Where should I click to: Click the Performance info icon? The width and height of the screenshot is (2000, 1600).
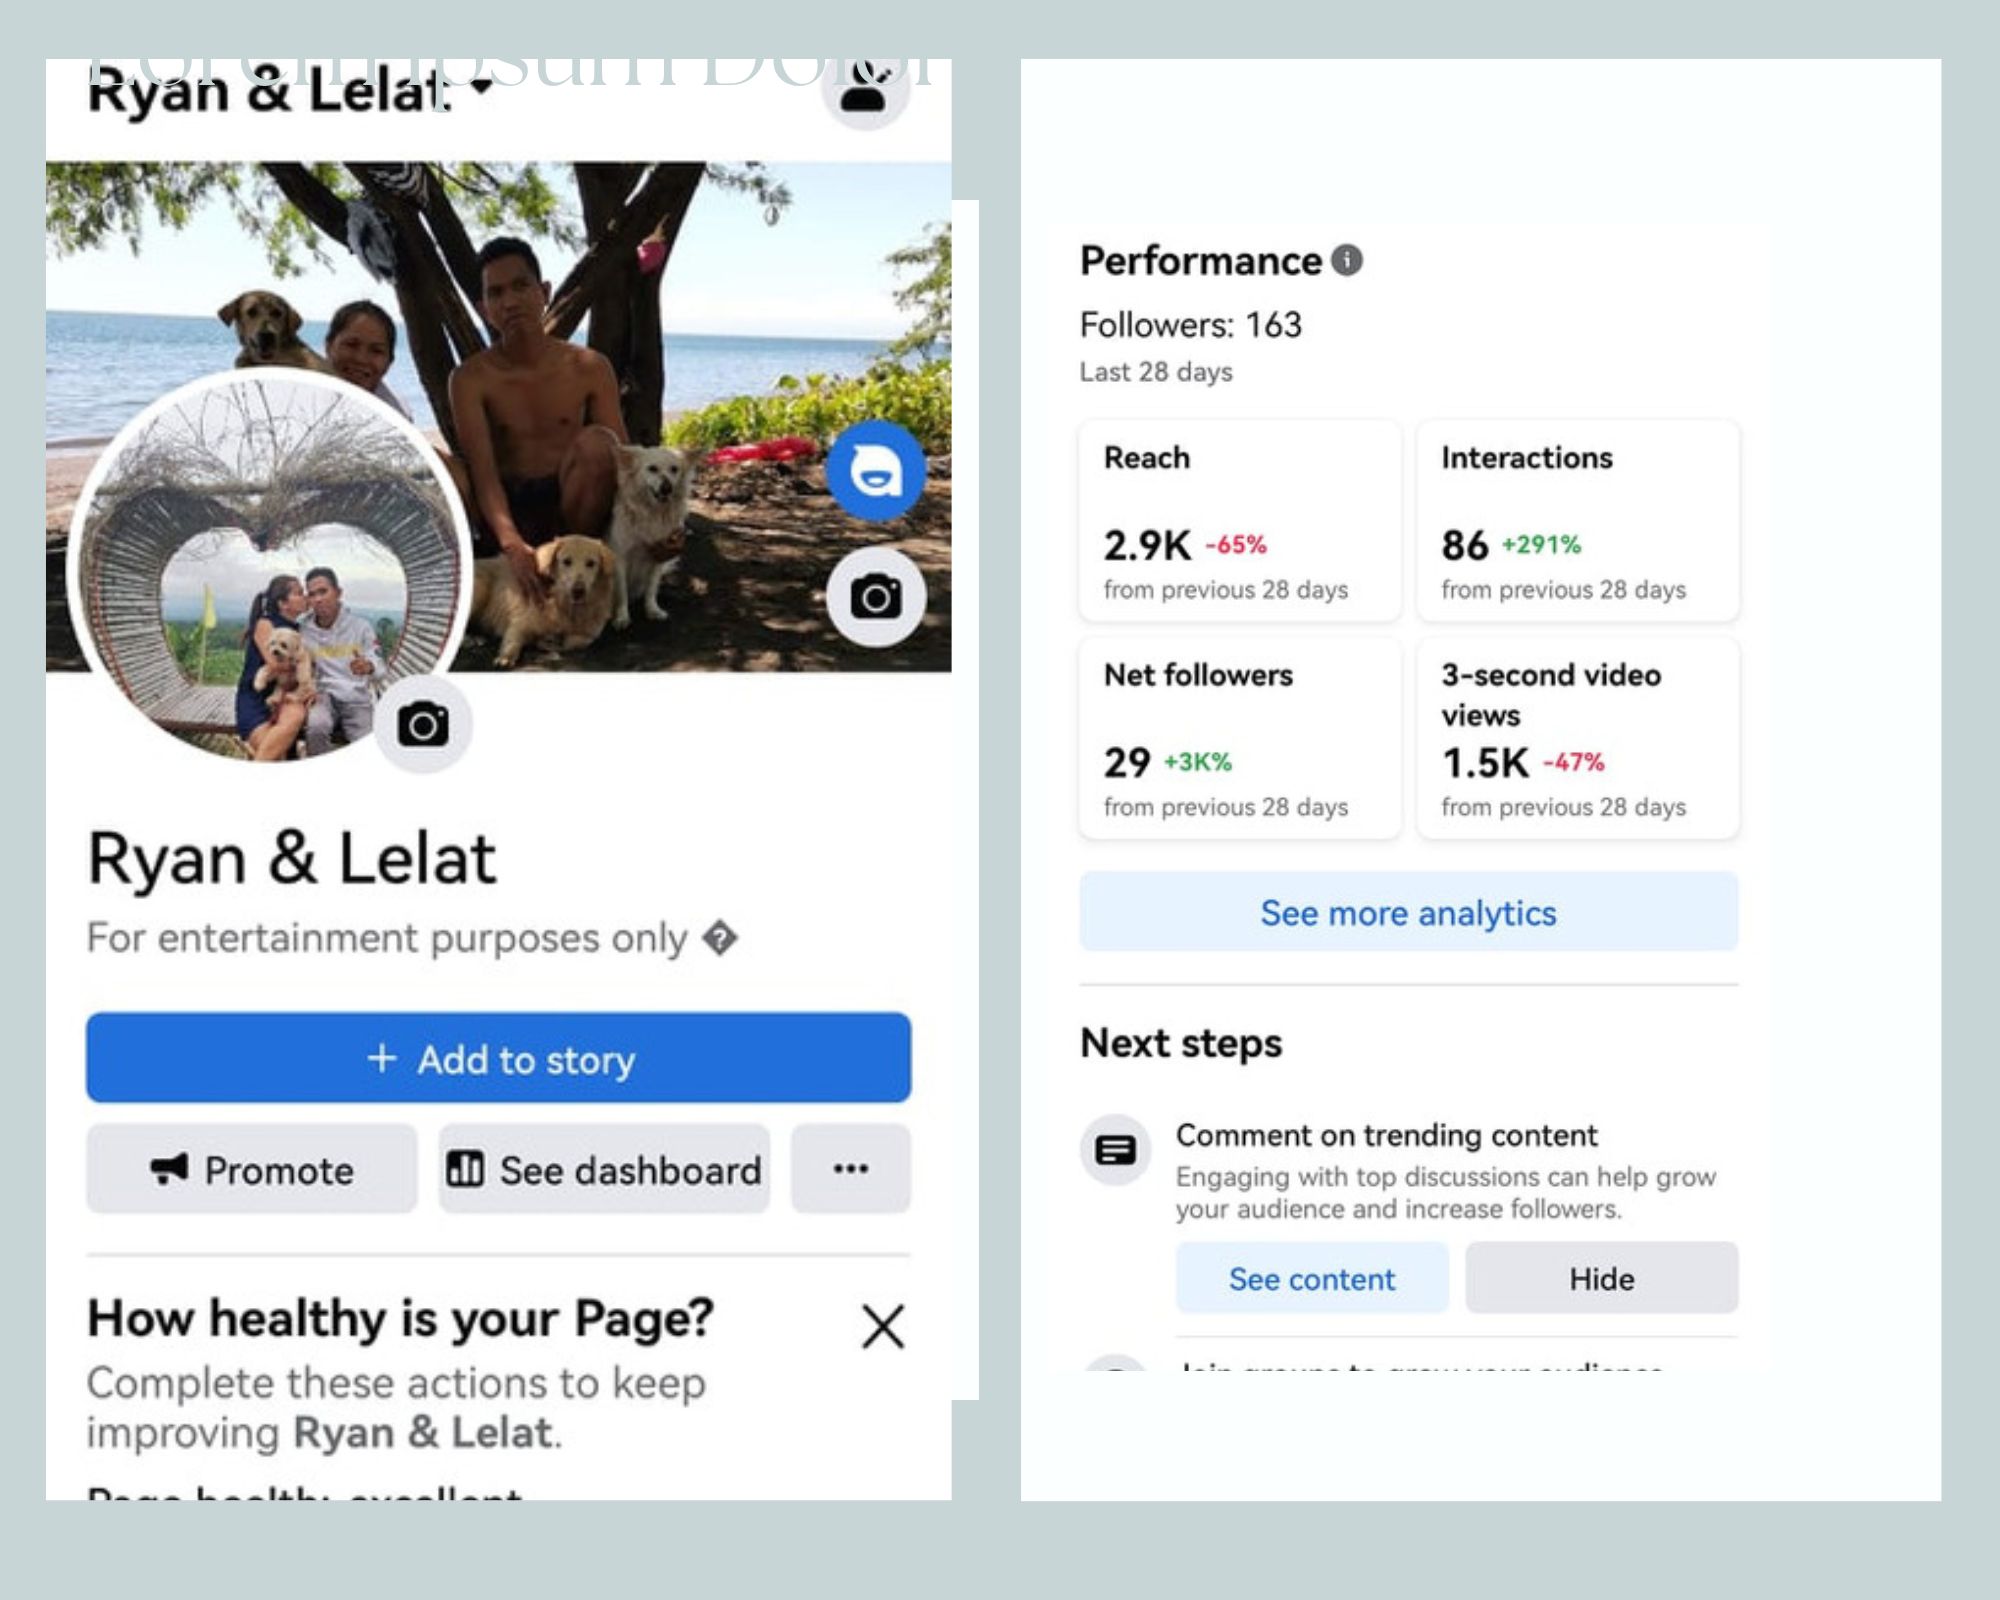[x=1347, y=261]
